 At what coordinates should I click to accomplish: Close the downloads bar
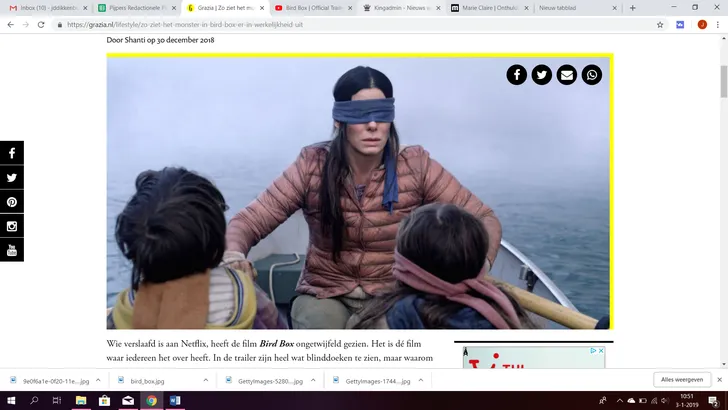719,380
